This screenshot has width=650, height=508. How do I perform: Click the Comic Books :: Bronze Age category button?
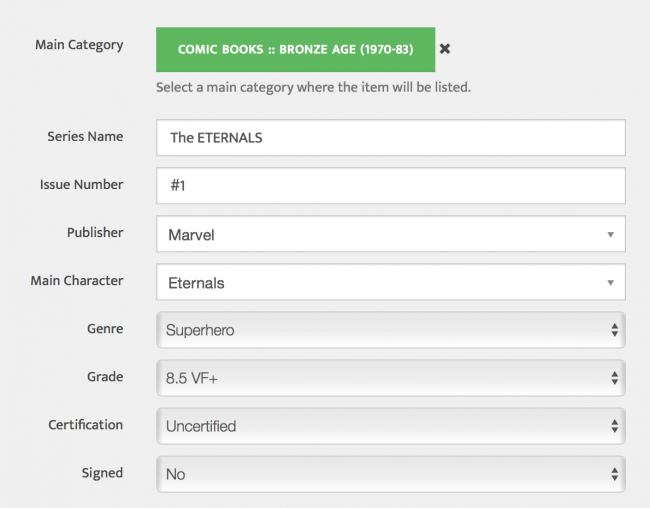tap(295, 49)
